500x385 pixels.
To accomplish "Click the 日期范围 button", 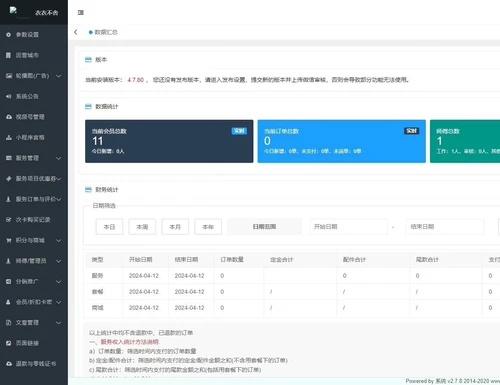I will (265, 227).
